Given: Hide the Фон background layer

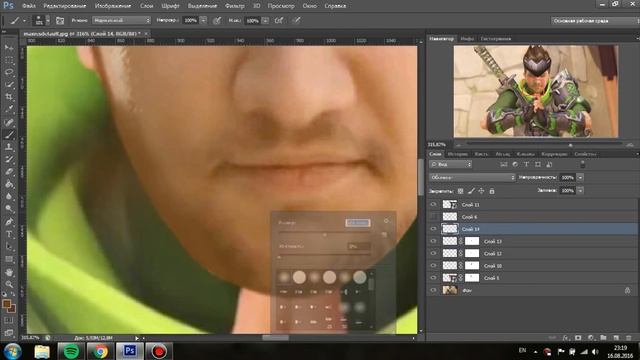Looking at the screenshot, I should click(433, 290).
